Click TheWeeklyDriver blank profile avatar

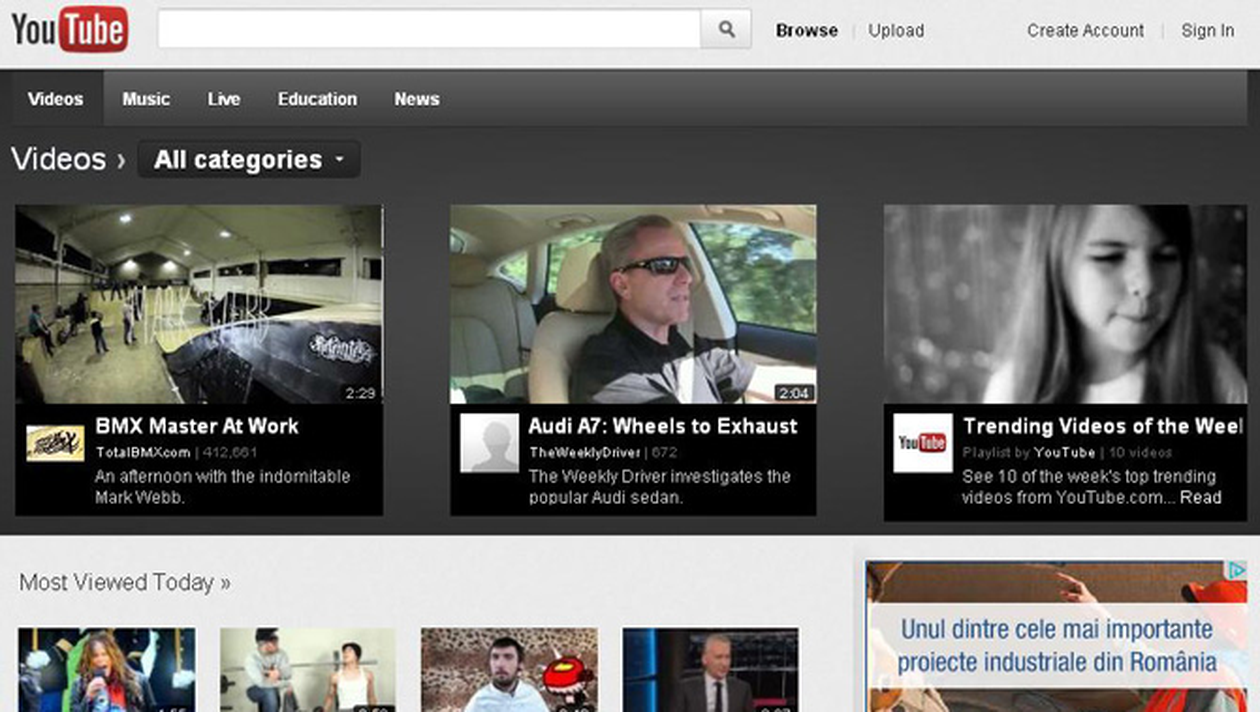489,443
